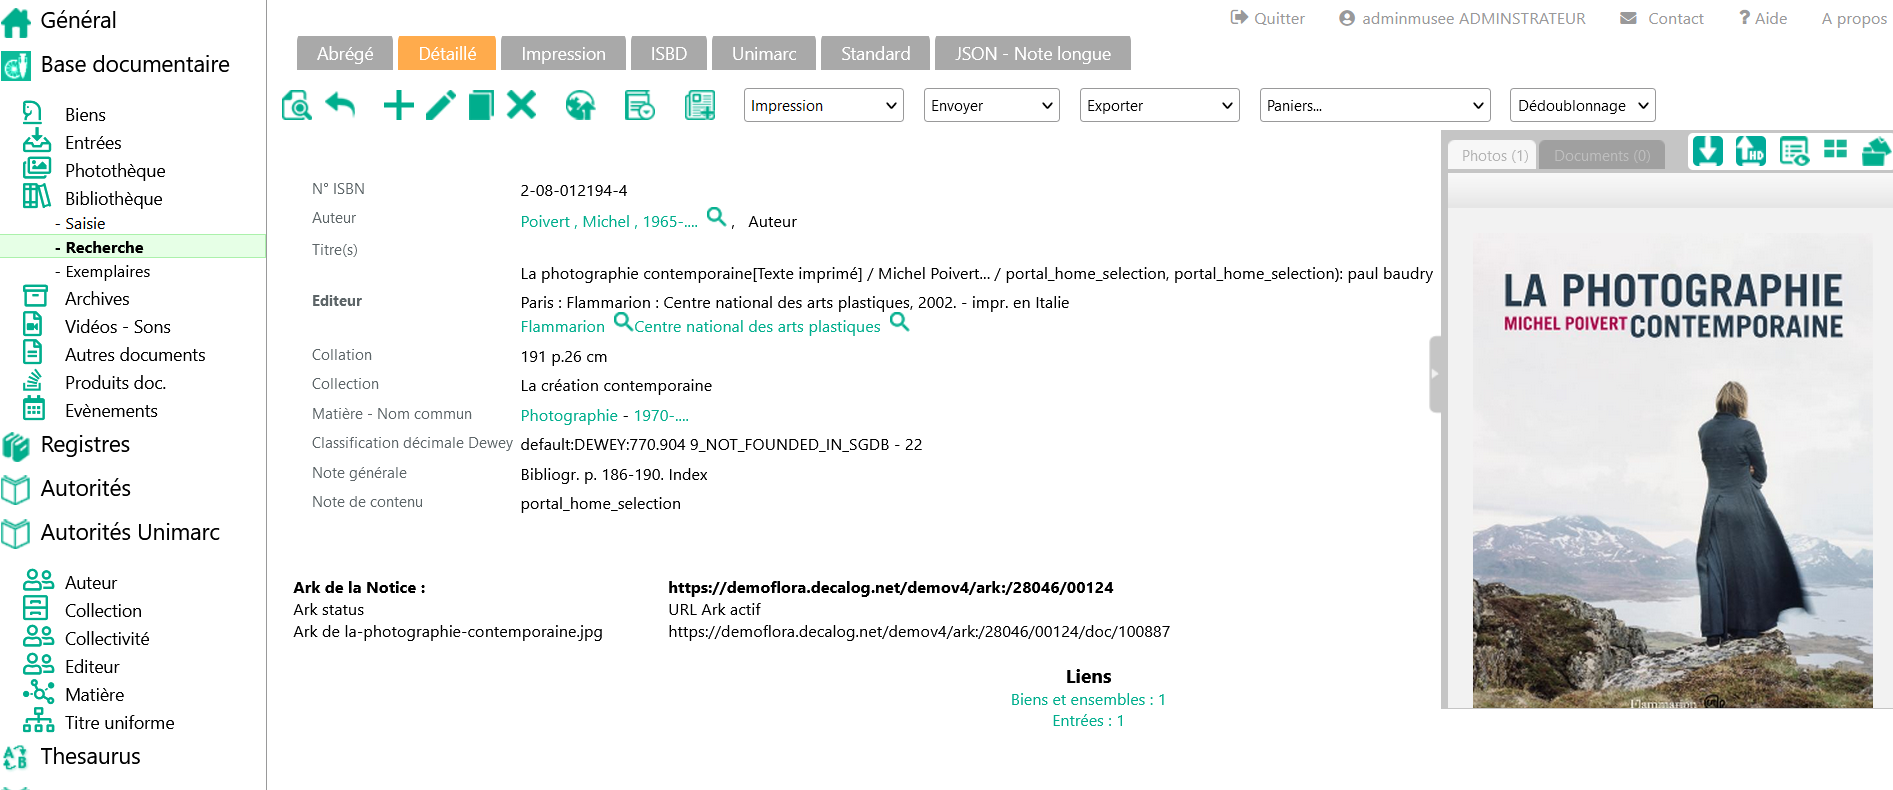Click the Photothèque image icon in sidebar
The width and height of the screenshot is (1893, 790).
37,168
